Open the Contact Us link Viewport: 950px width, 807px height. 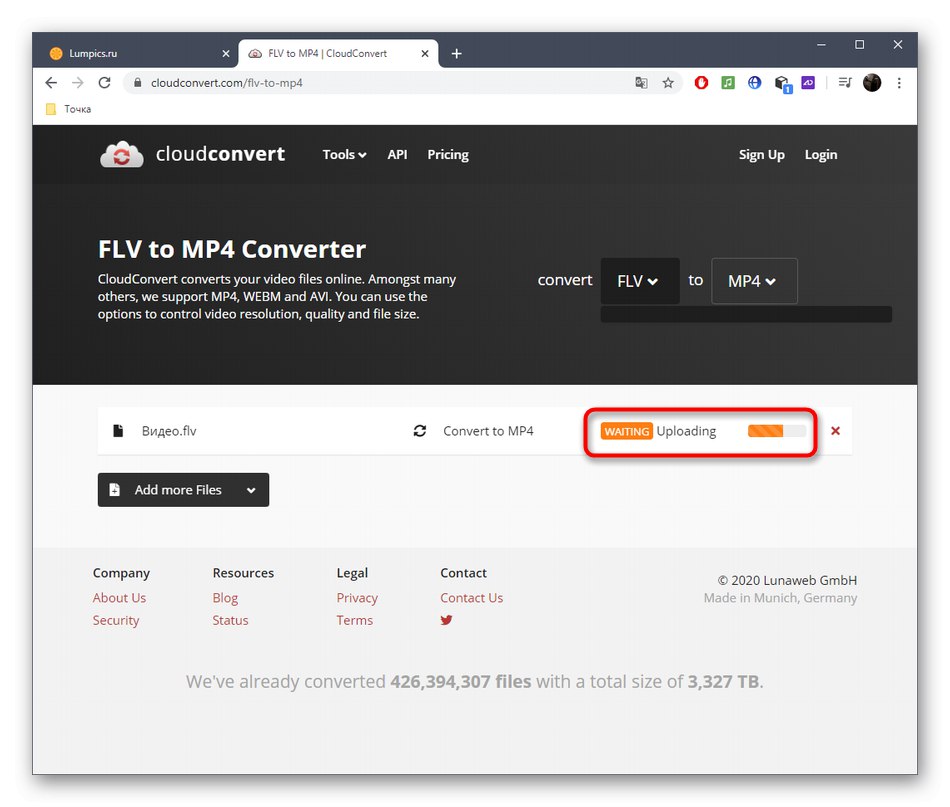tap(471, 597)
